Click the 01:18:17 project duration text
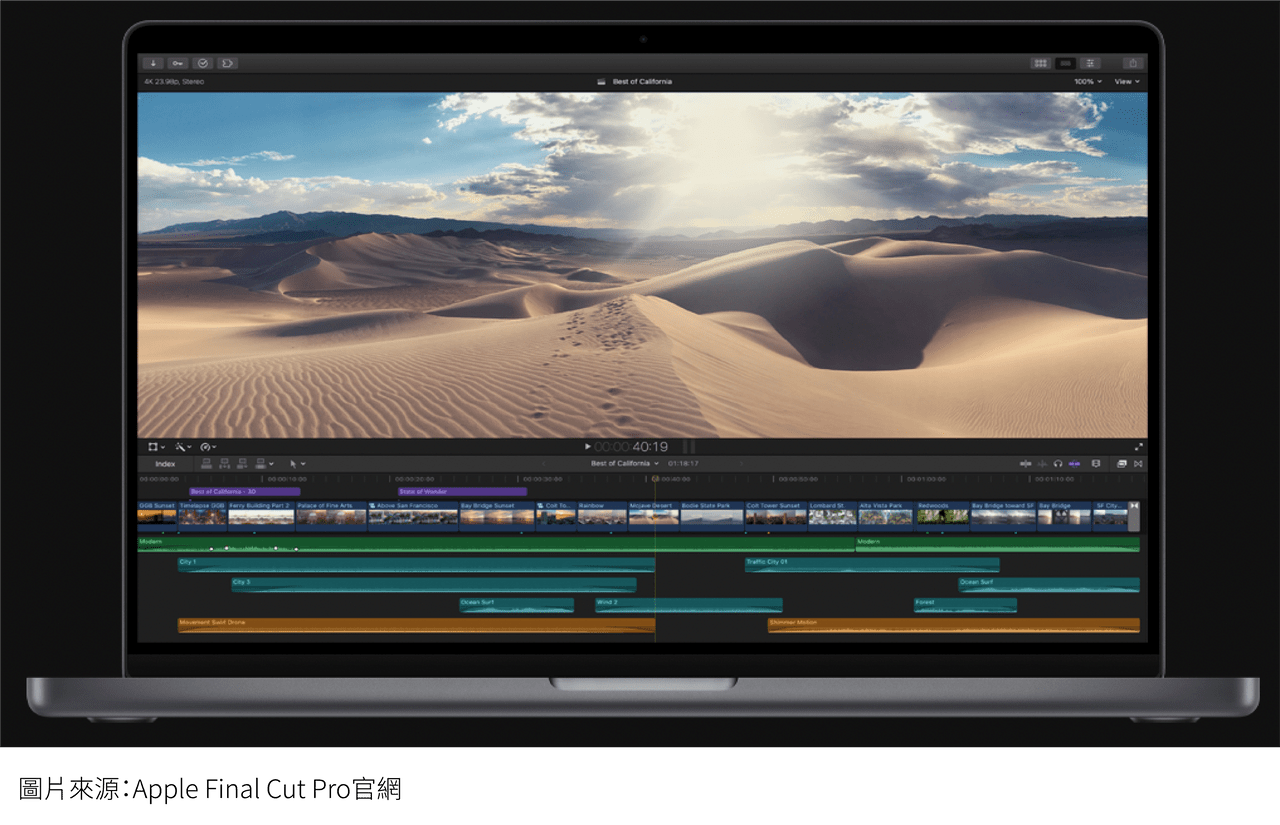Screen dimensions: 1280x825 coord(684,464)
